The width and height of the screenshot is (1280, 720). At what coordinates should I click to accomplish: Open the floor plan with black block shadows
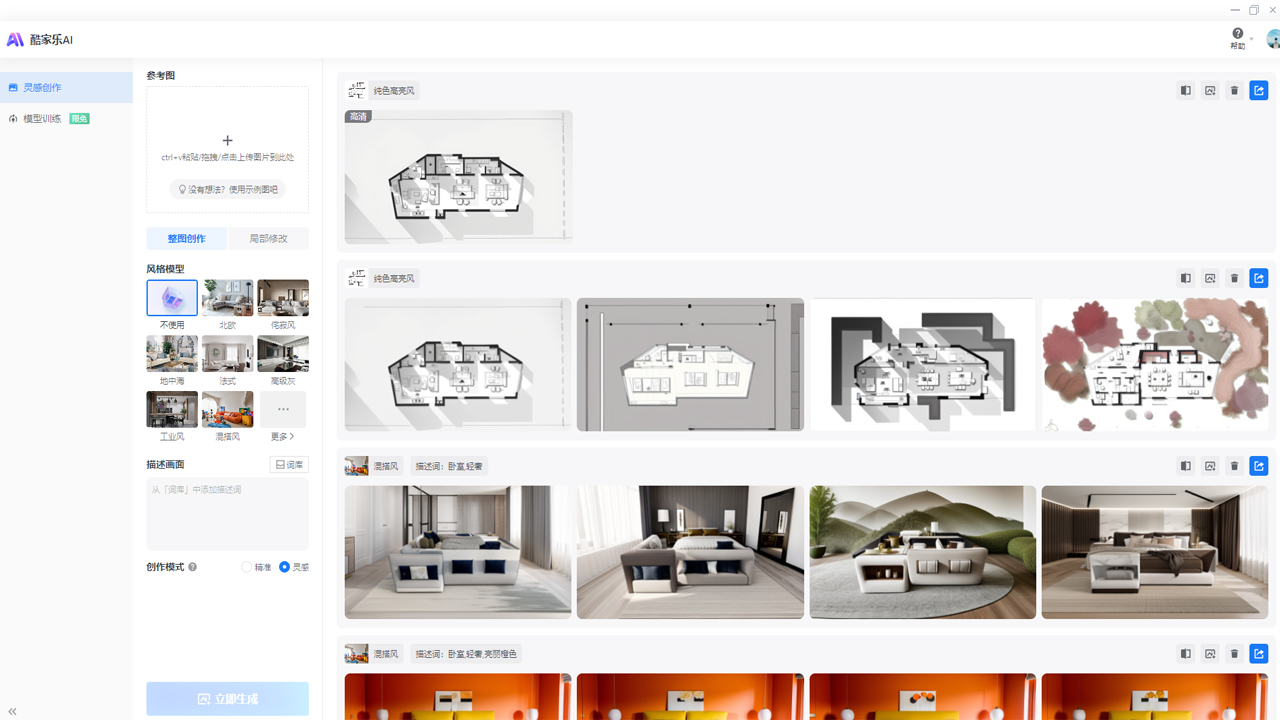pyautogui.click(x=923, y=365)
